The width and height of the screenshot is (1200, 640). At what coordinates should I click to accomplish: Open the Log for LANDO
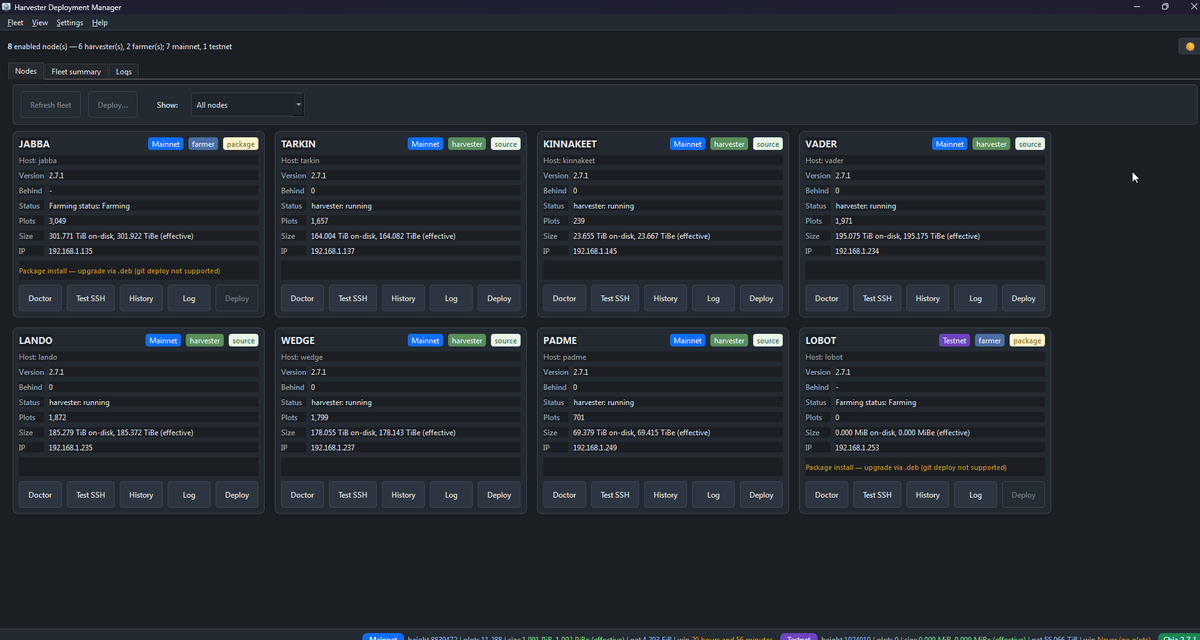pyautogui.click(x=189, y=495)
